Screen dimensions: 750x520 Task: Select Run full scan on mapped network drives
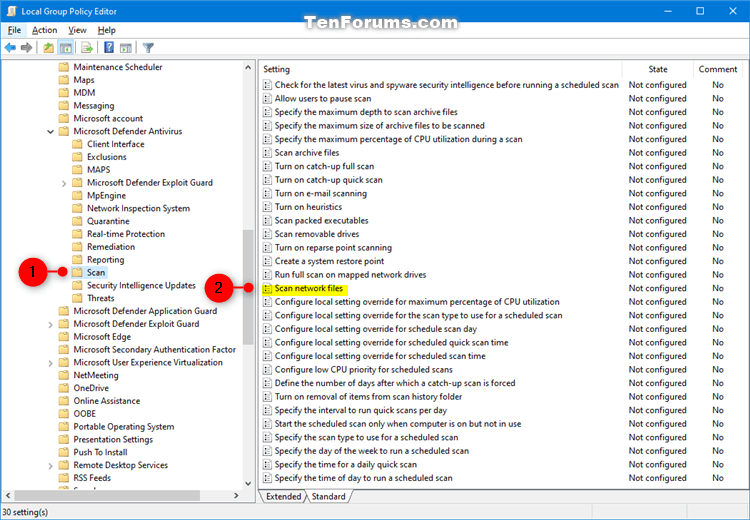coord(350,275)
